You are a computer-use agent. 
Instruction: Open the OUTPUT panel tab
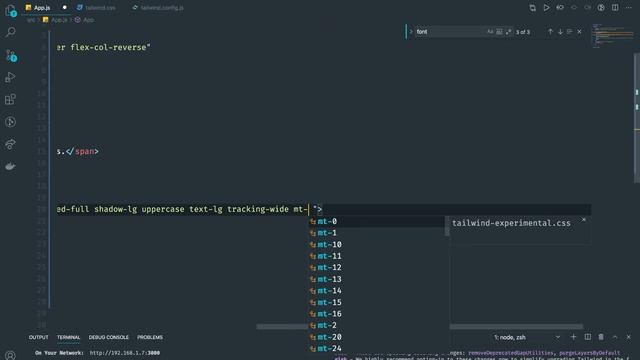click(x=38, y=338)
